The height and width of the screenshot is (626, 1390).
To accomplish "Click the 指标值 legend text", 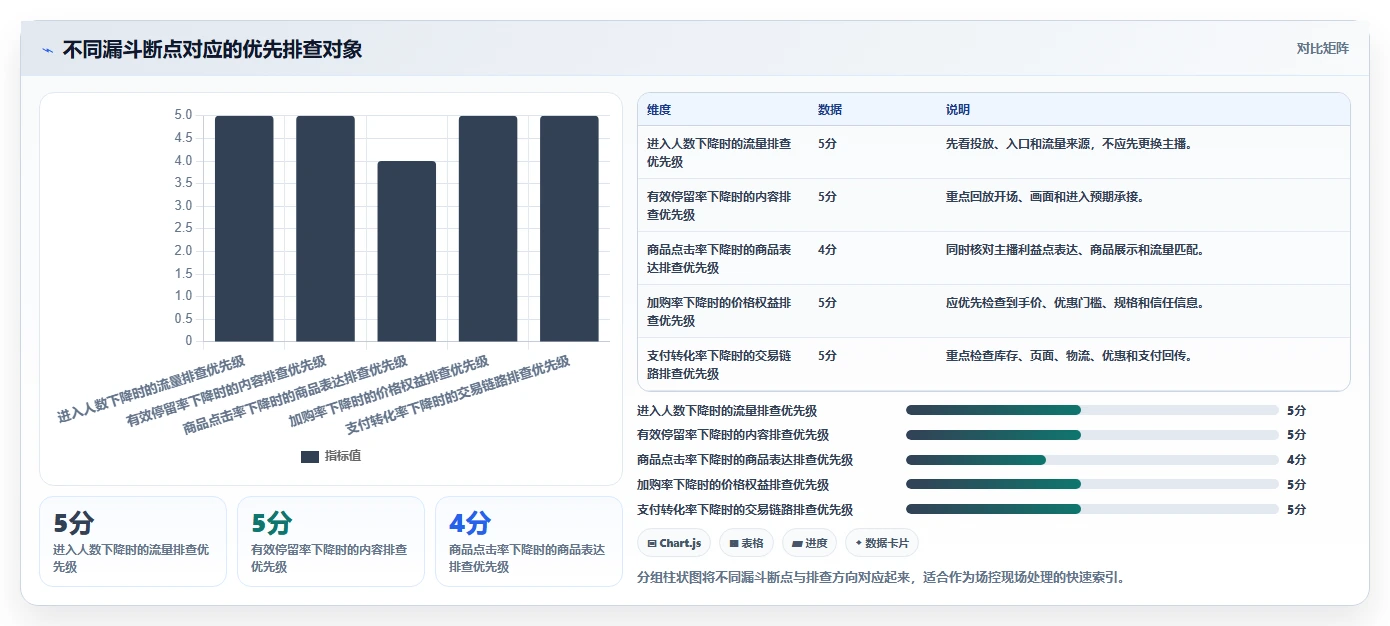I will point(343,456).
